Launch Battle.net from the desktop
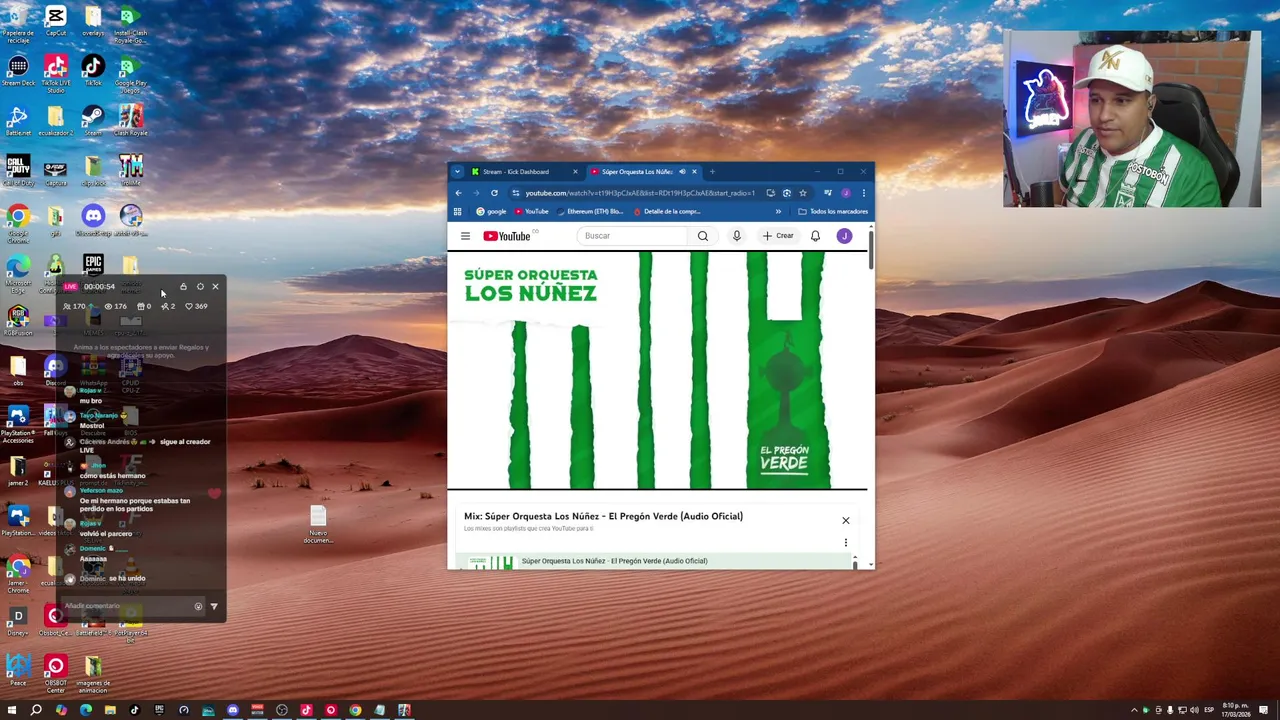 pyautogui.click(x=18, y=122)
